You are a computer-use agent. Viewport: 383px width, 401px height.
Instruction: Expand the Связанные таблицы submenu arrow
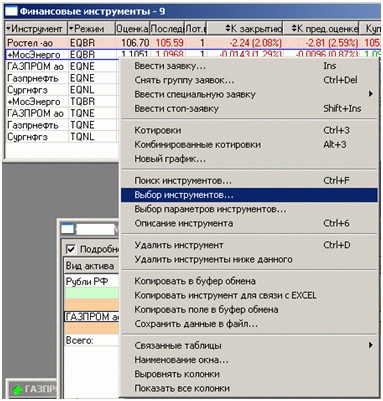point(371,345)
